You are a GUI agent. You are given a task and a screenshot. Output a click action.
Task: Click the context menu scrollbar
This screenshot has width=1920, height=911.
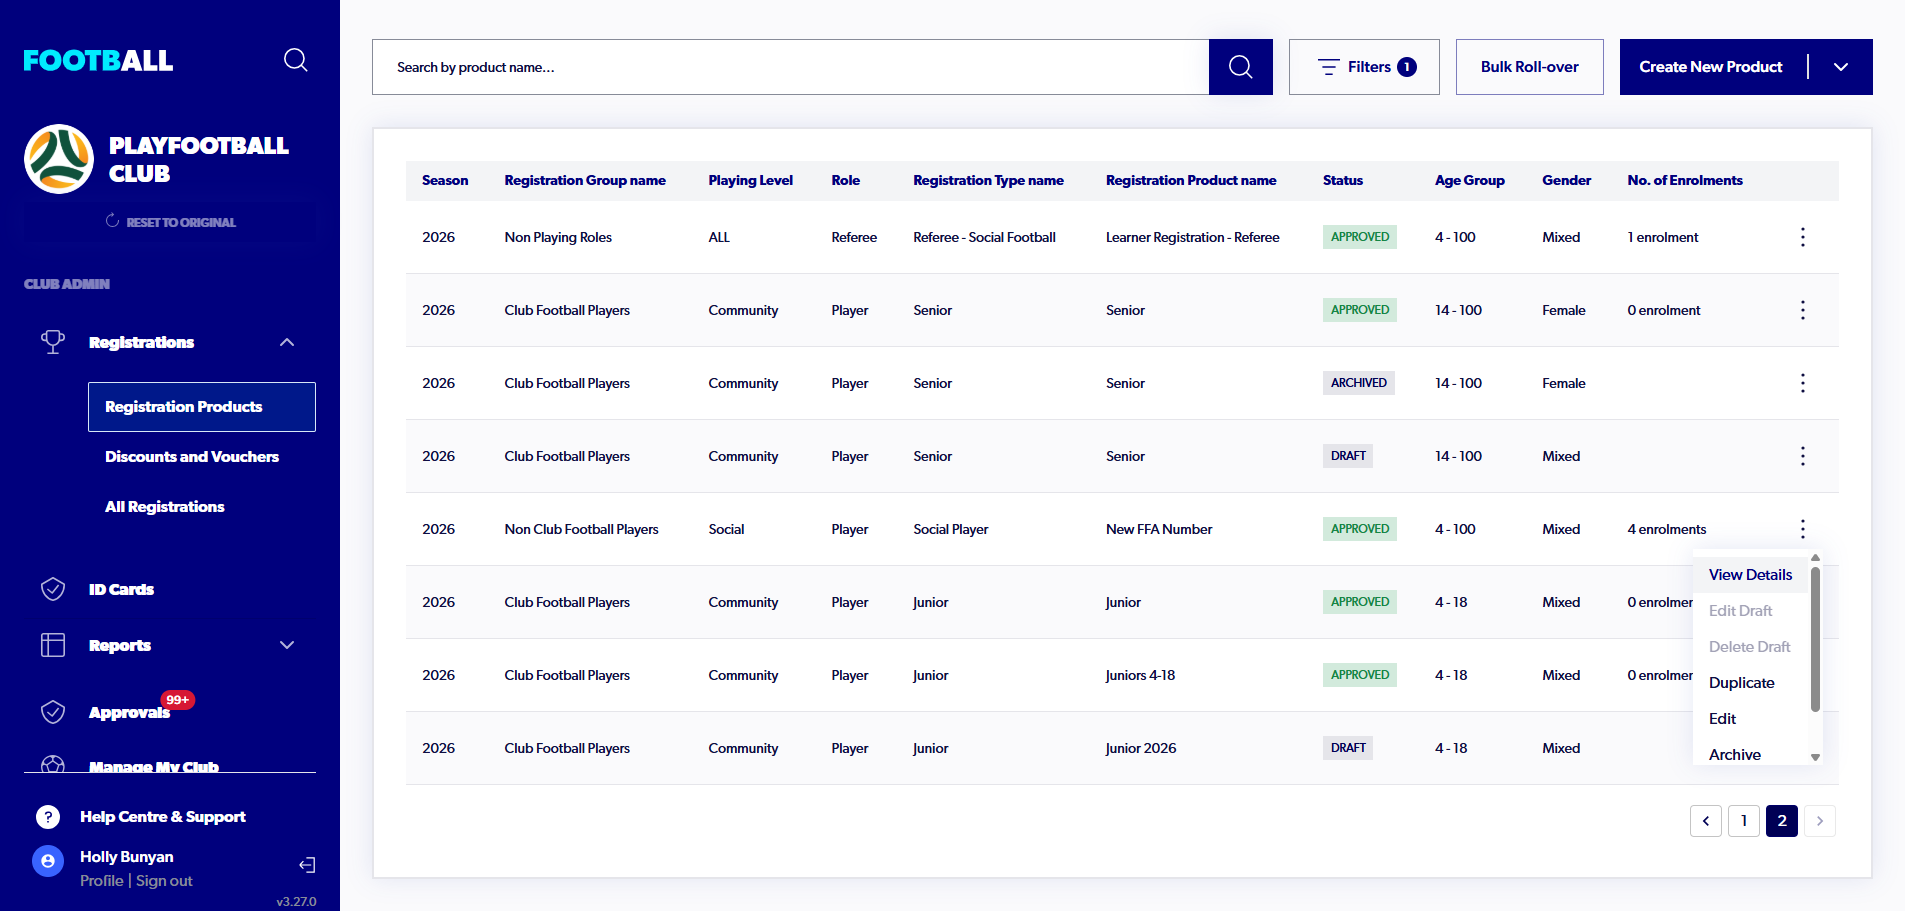point(1815,639)
